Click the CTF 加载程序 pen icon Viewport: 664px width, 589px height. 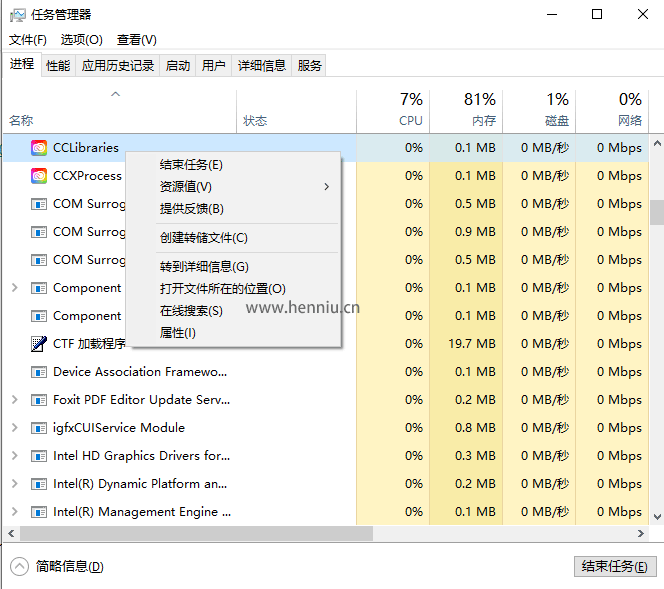[x=39, y=343]
